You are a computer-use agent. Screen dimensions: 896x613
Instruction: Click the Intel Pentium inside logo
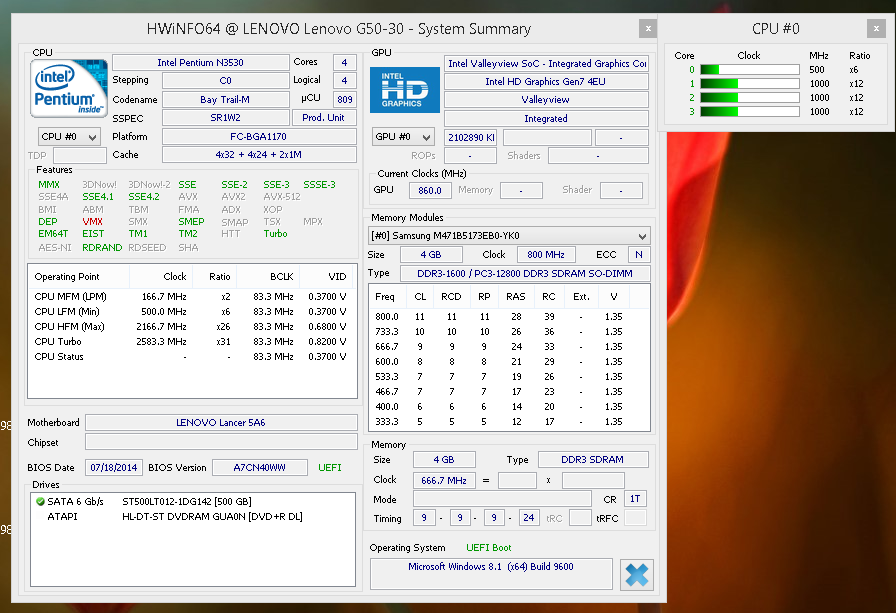(69, 89)
